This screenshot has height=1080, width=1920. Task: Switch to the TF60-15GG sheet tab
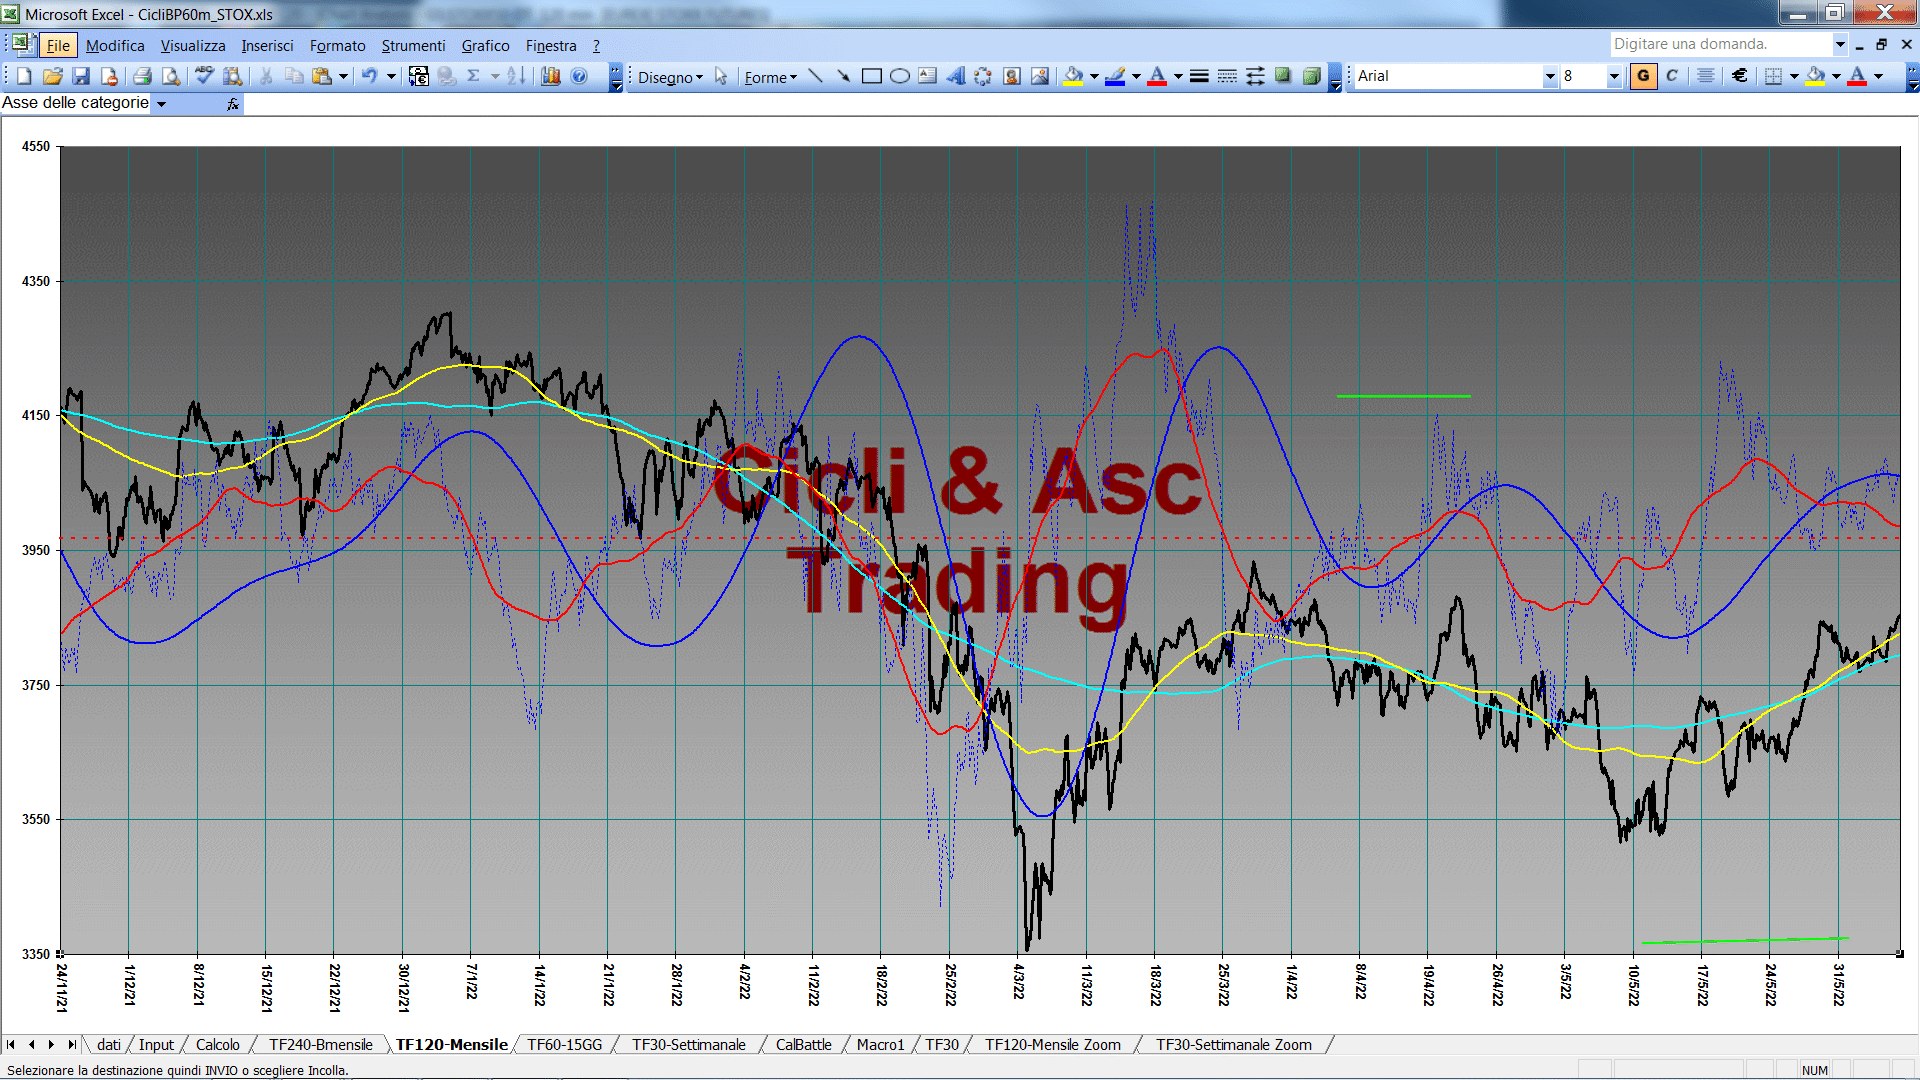pyautogui.click(x=564, y=1045)
